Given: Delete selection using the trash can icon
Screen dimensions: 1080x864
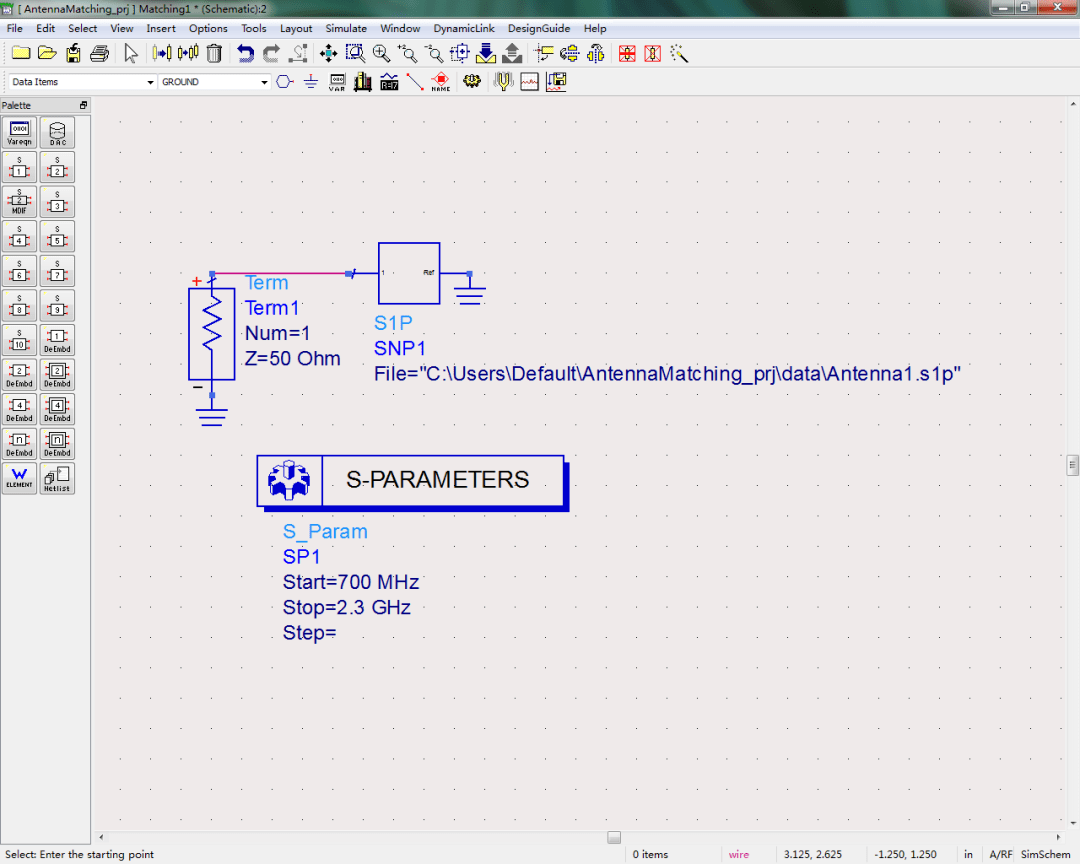Looking at the screenshot, I should pos(214,53).
